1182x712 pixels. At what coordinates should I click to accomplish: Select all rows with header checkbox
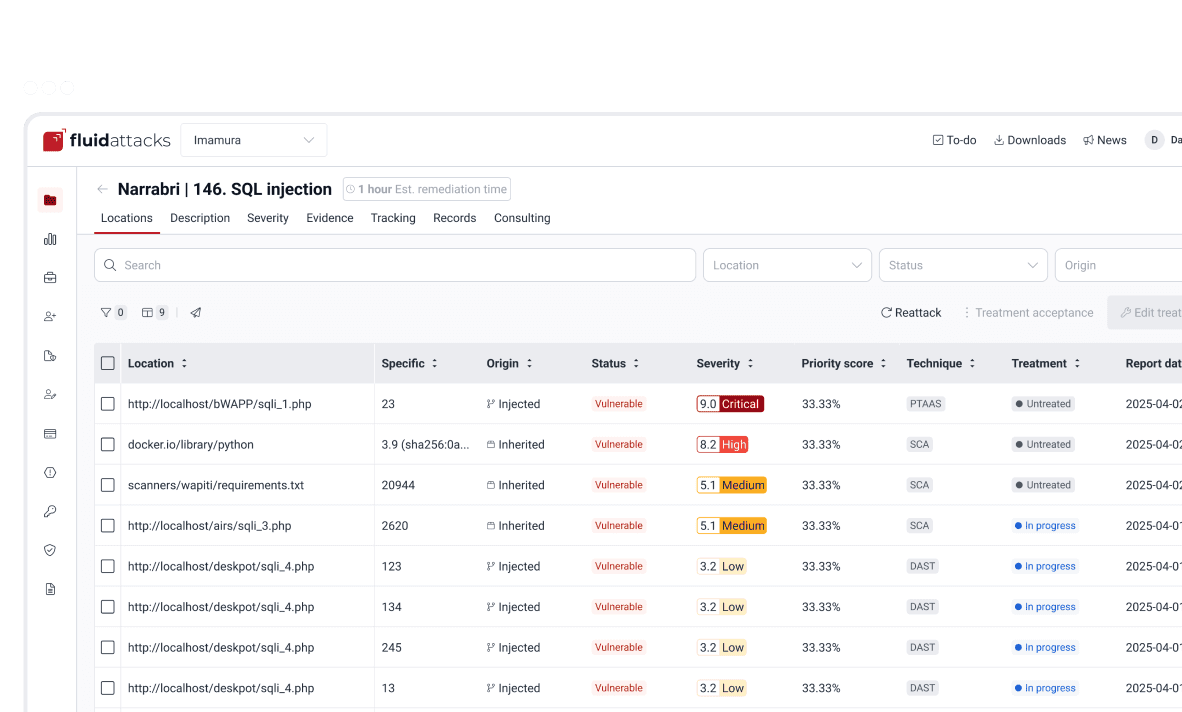108,363
